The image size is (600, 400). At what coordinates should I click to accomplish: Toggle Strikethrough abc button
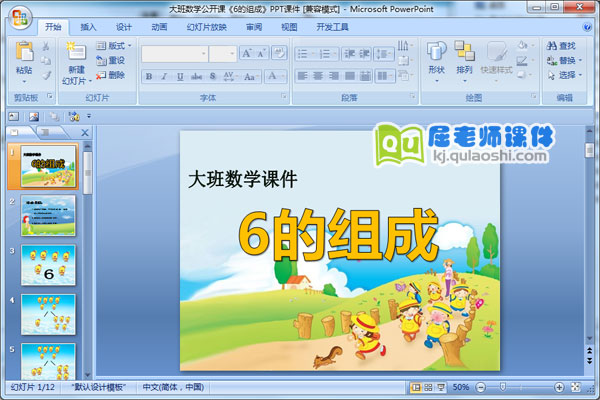pos(196,76)
